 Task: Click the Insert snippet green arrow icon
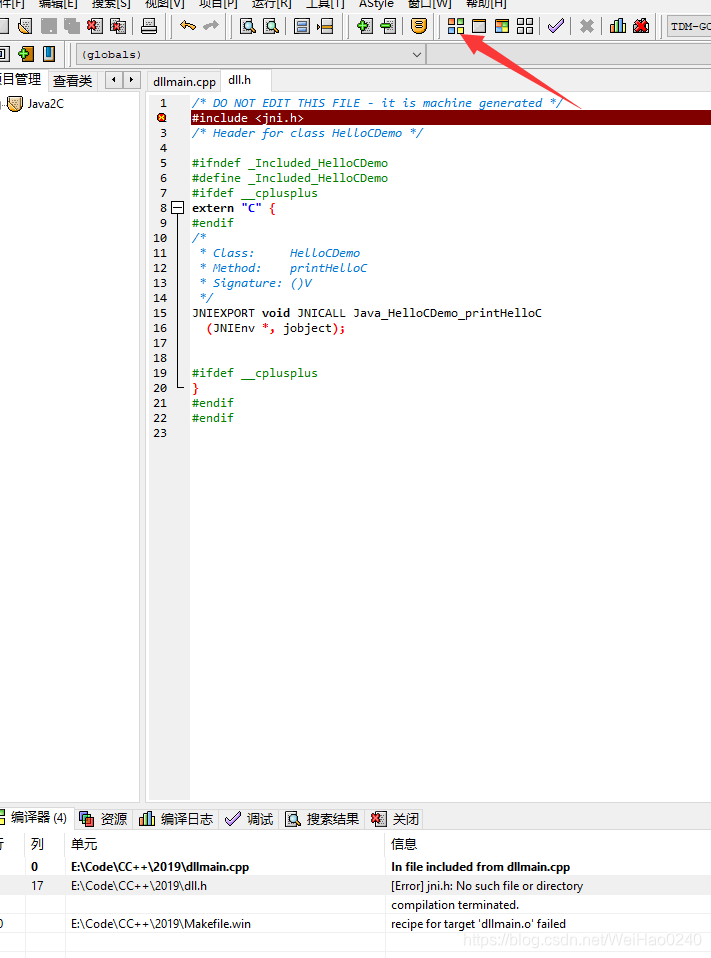(x=26, y=54)
